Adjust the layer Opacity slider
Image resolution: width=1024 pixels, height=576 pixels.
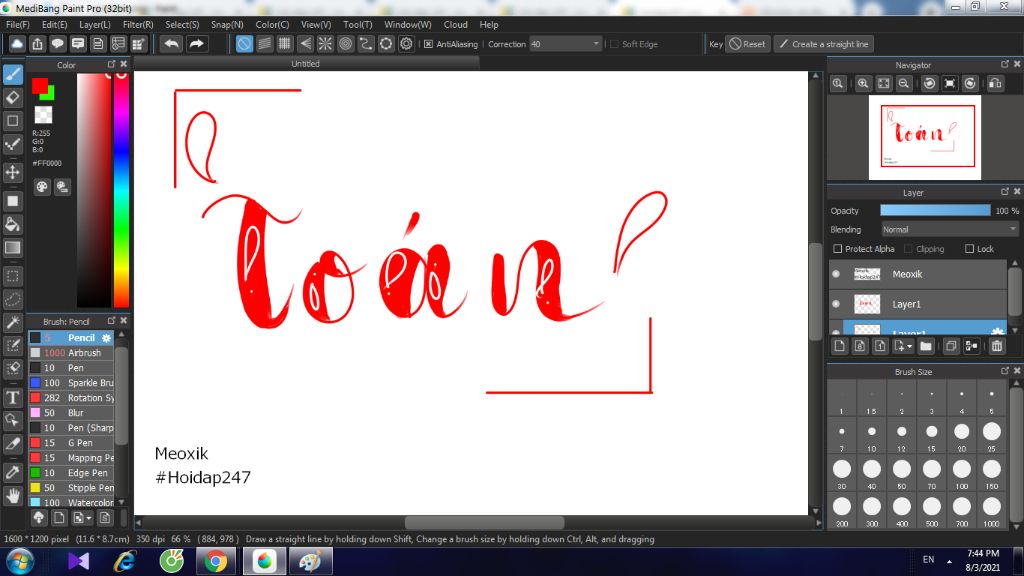(935, 210)
